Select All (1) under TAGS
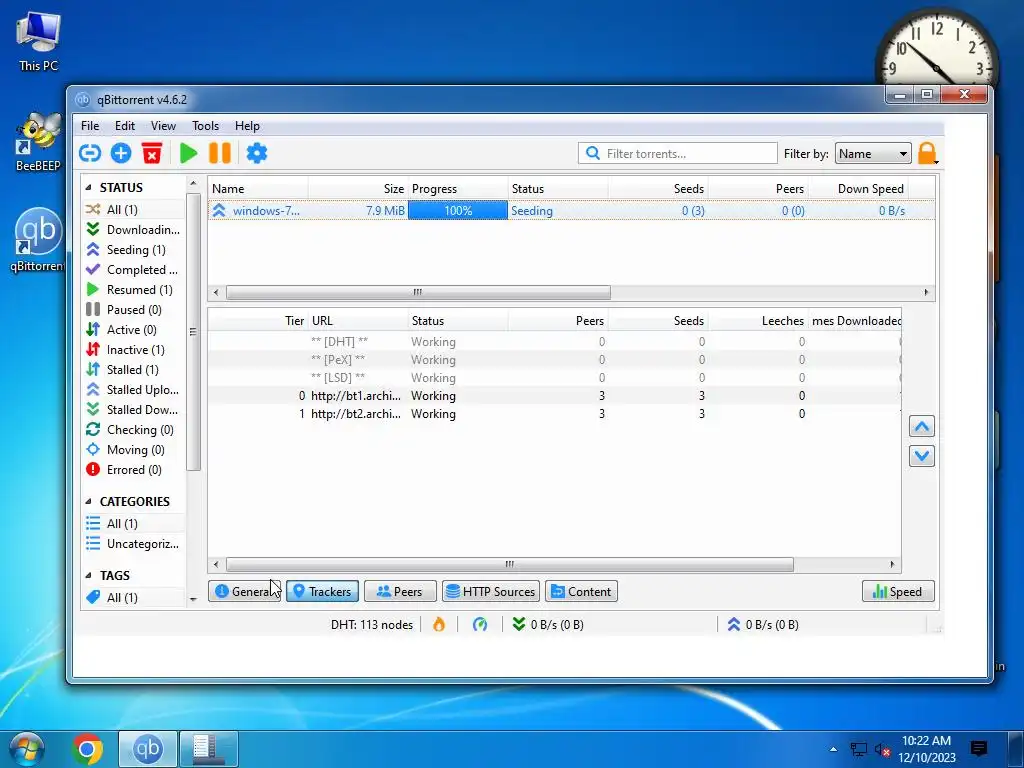This screenshot has width=1024, height=768. coord(133,598)
